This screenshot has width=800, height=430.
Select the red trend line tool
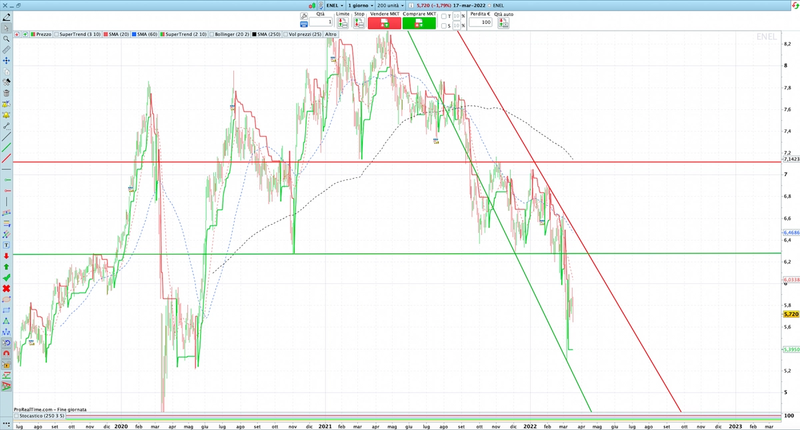[6, 158]
